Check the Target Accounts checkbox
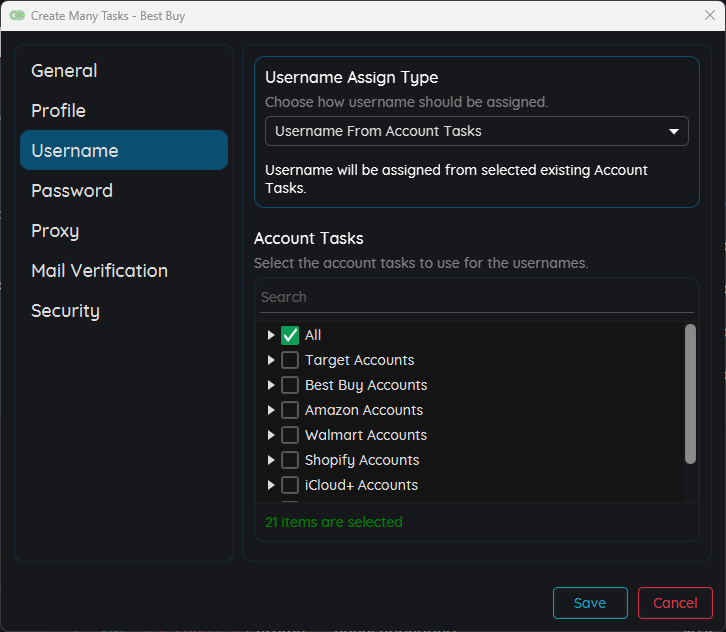726x632 pixels. [x=290, y=360]
